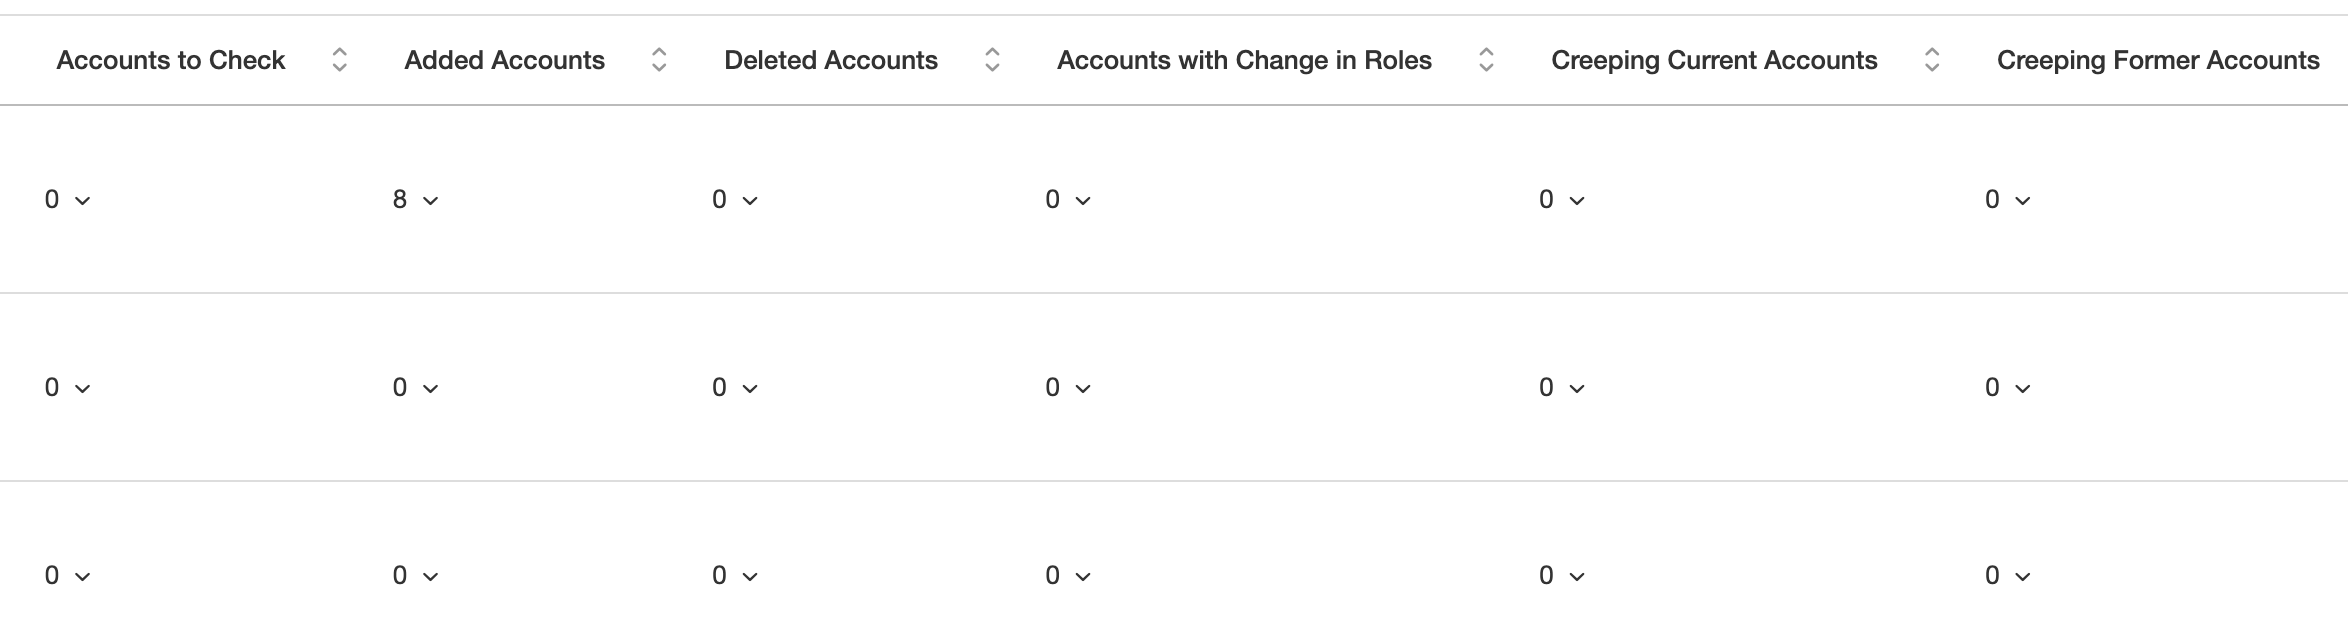Click the Creeping Former Accounts header
This screenshot has width=2348, height=634.
(x=2158, y=60)
